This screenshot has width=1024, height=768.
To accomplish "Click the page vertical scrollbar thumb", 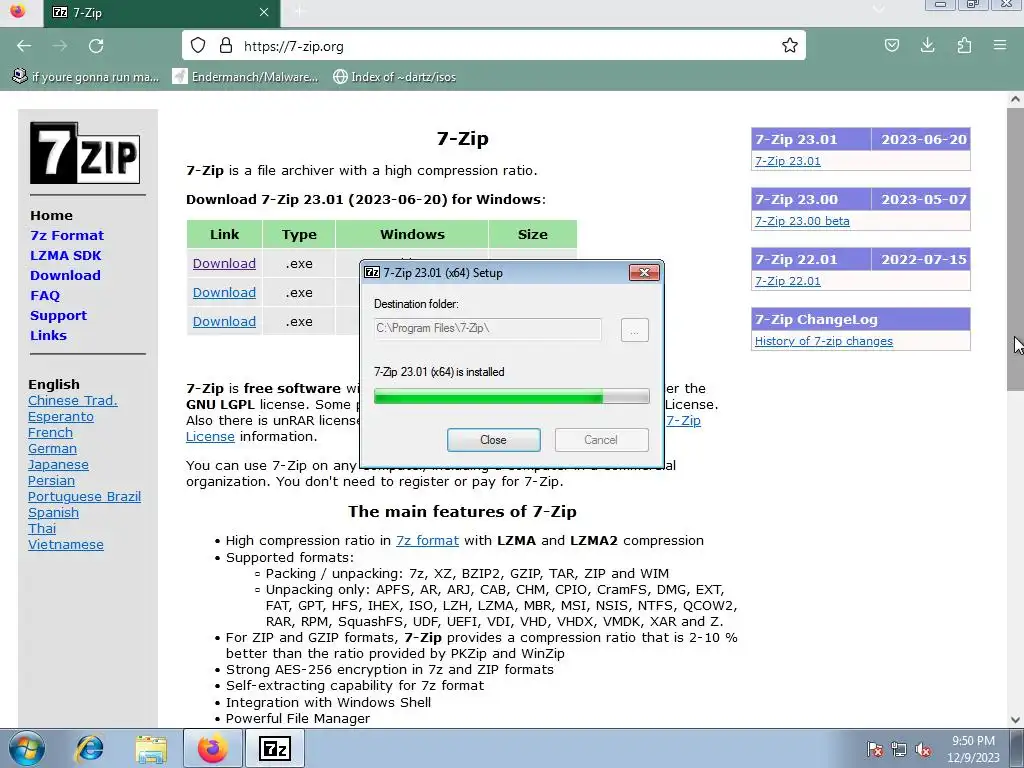I will [x=1015, y=249].
